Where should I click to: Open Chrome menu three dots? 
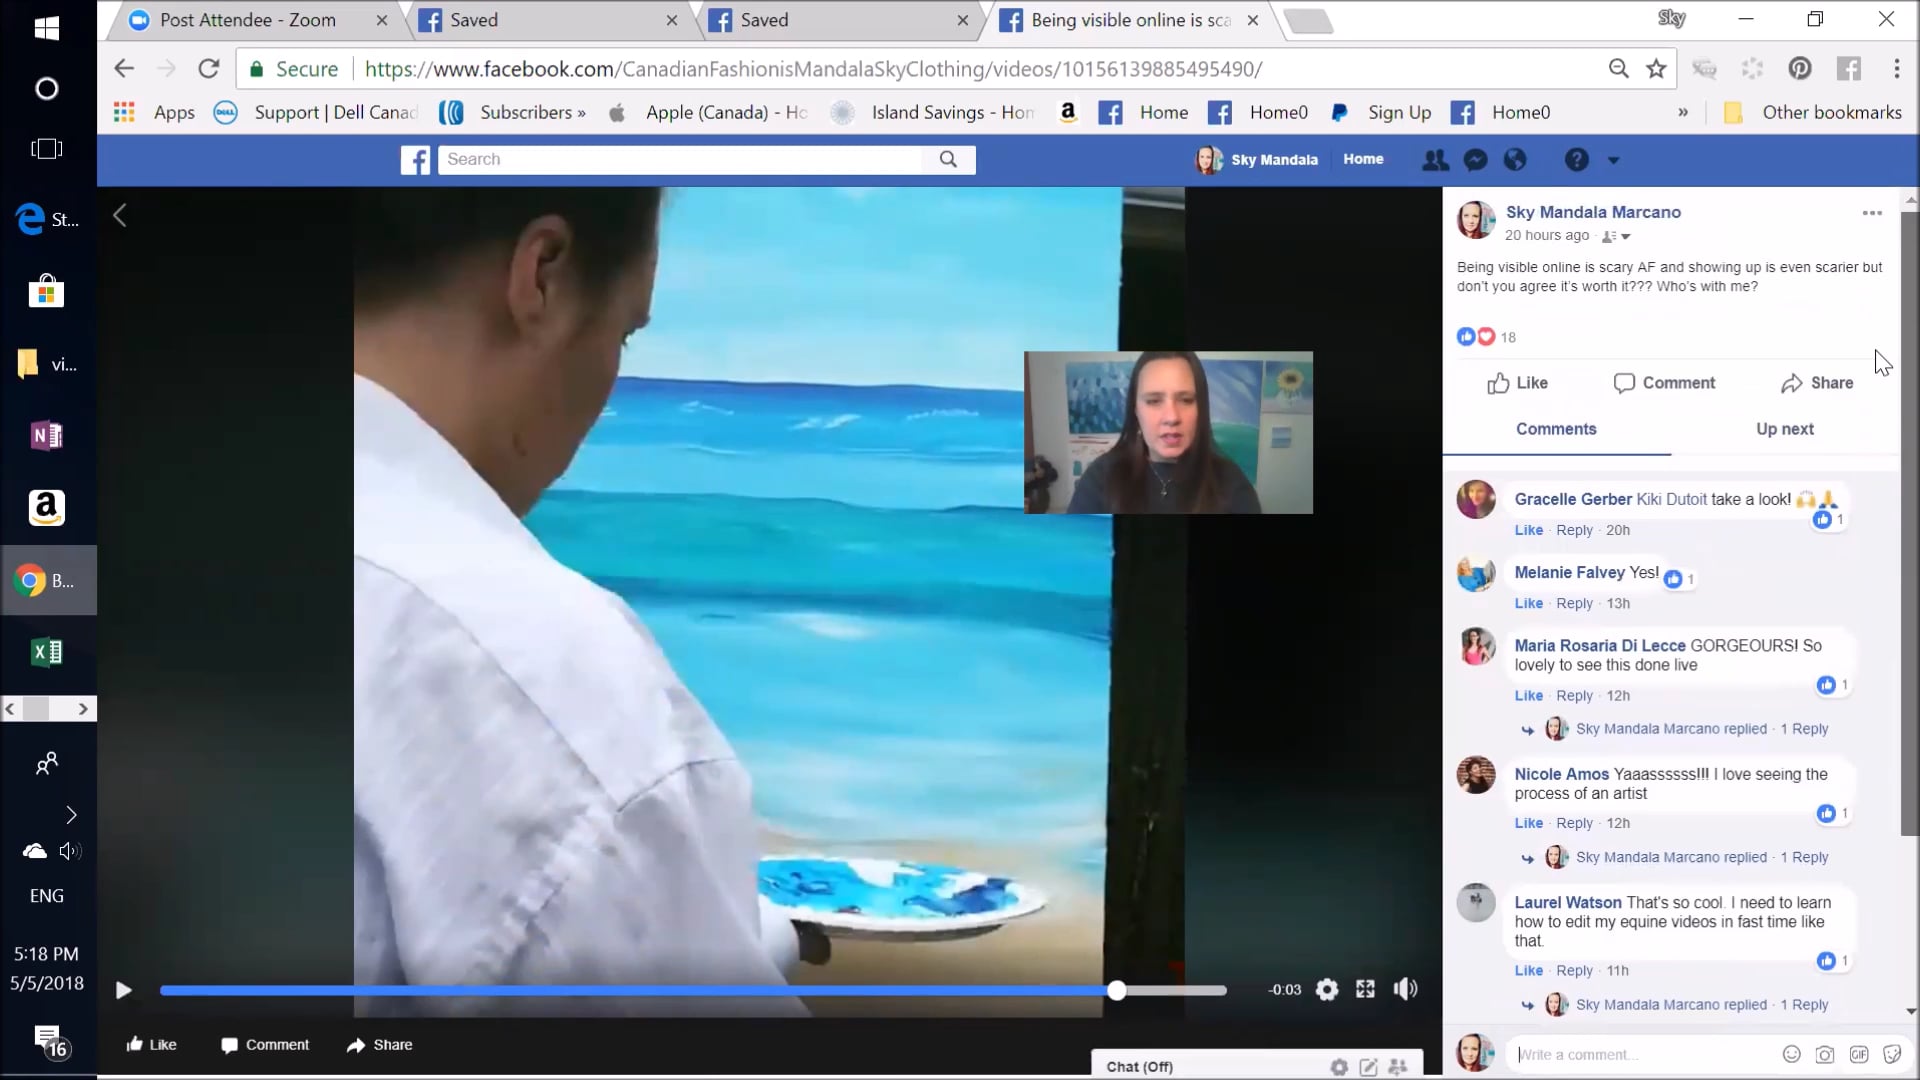[1896, 69]
